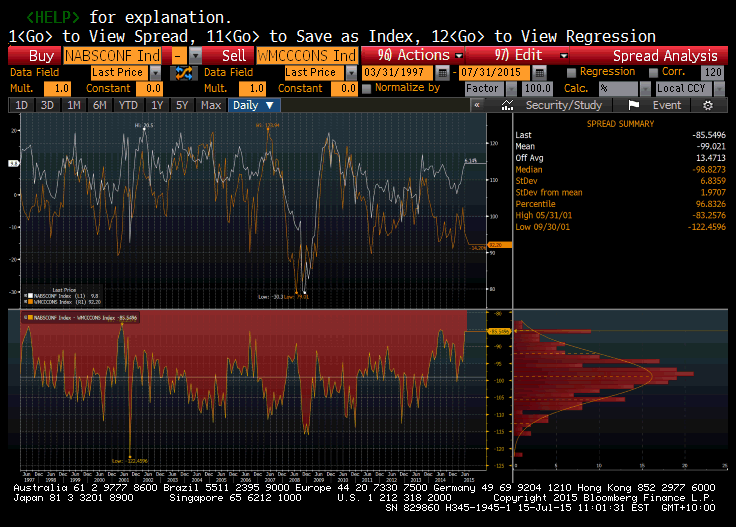Expand the first Last Price dropdown

[x=154, y=73]
